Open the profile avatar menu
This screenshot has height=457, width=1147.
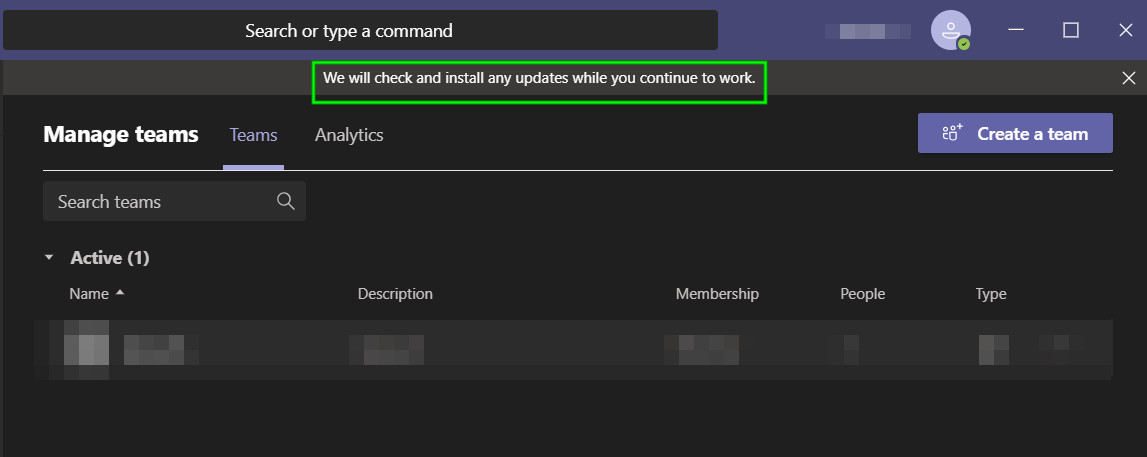[x=949, y=29]
